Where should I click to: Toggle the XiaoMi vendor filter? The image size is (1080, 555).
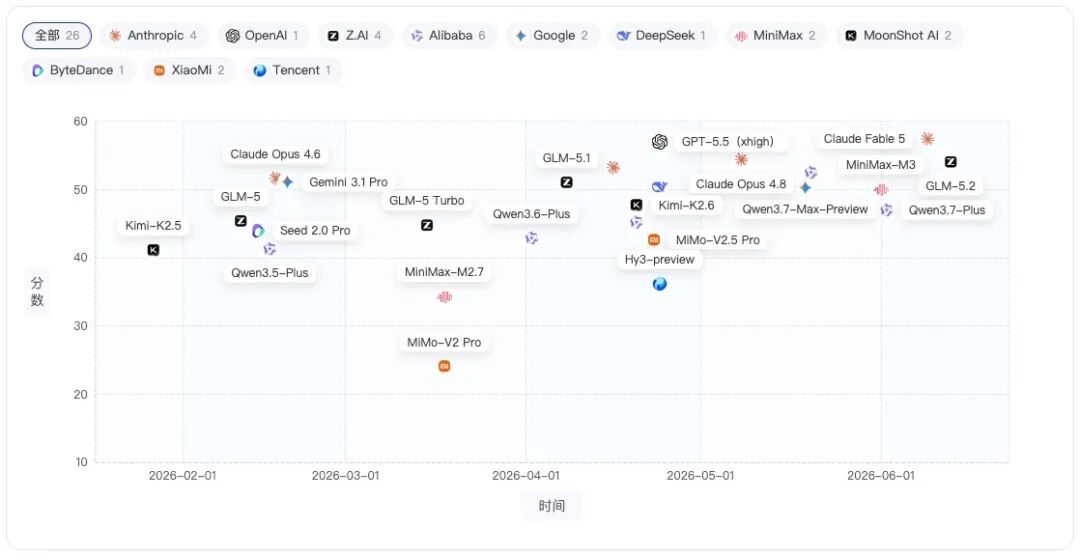(x=189, y=70)
